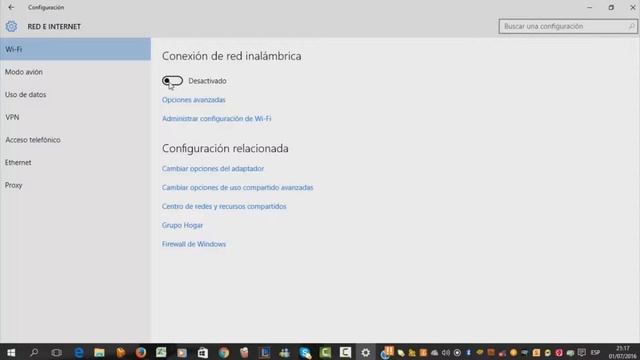Image resolution: width=640 pixels, height=360 pixels.
Task: Open Opciones avanzadas link
Action: coord(193,100)
